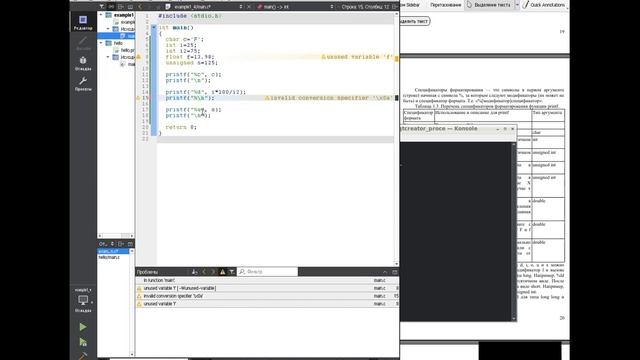The height and width of the screenshot is (360, 640).
Task: Split the project side pane
Action: pyautogui.click(x=121, y=7)
